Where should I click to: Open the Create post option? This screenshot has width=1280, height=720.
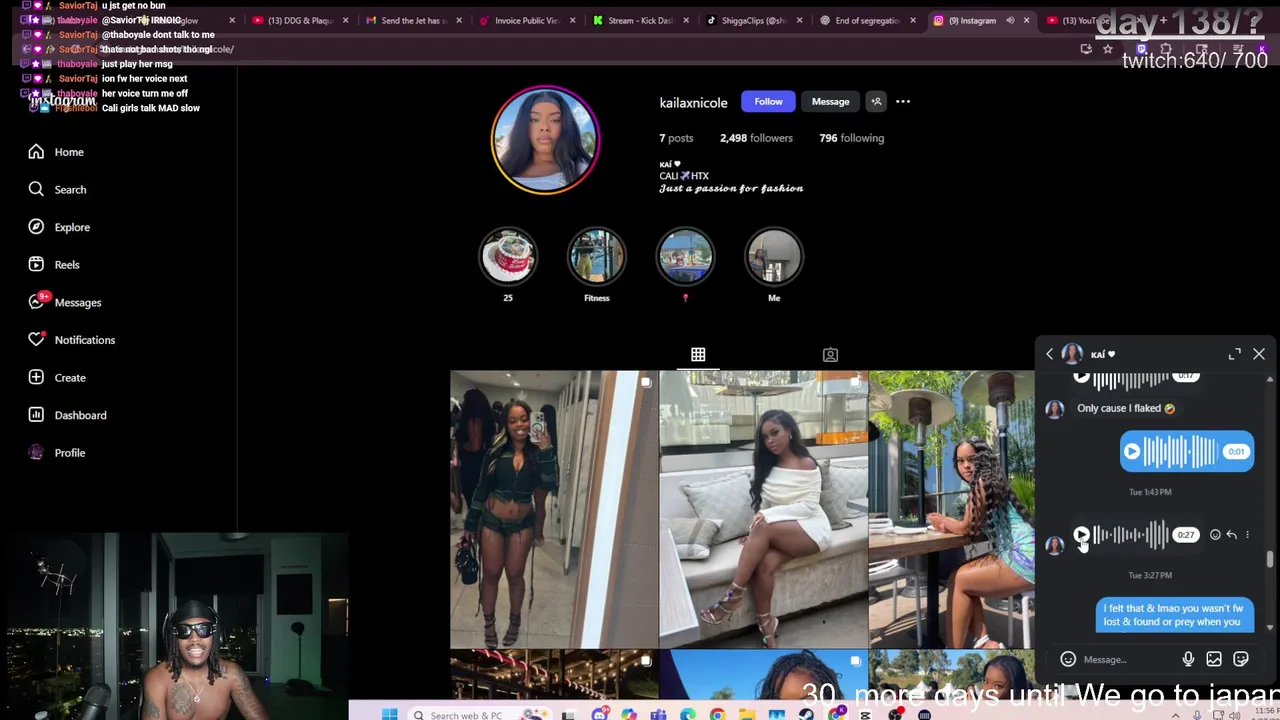(57, 378)
